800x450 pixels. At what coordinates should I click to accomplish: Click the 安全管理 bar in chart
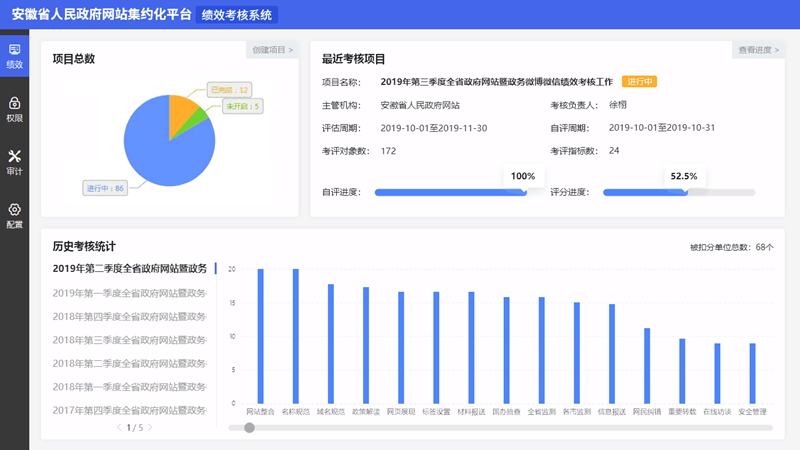[x=753, y=373]
